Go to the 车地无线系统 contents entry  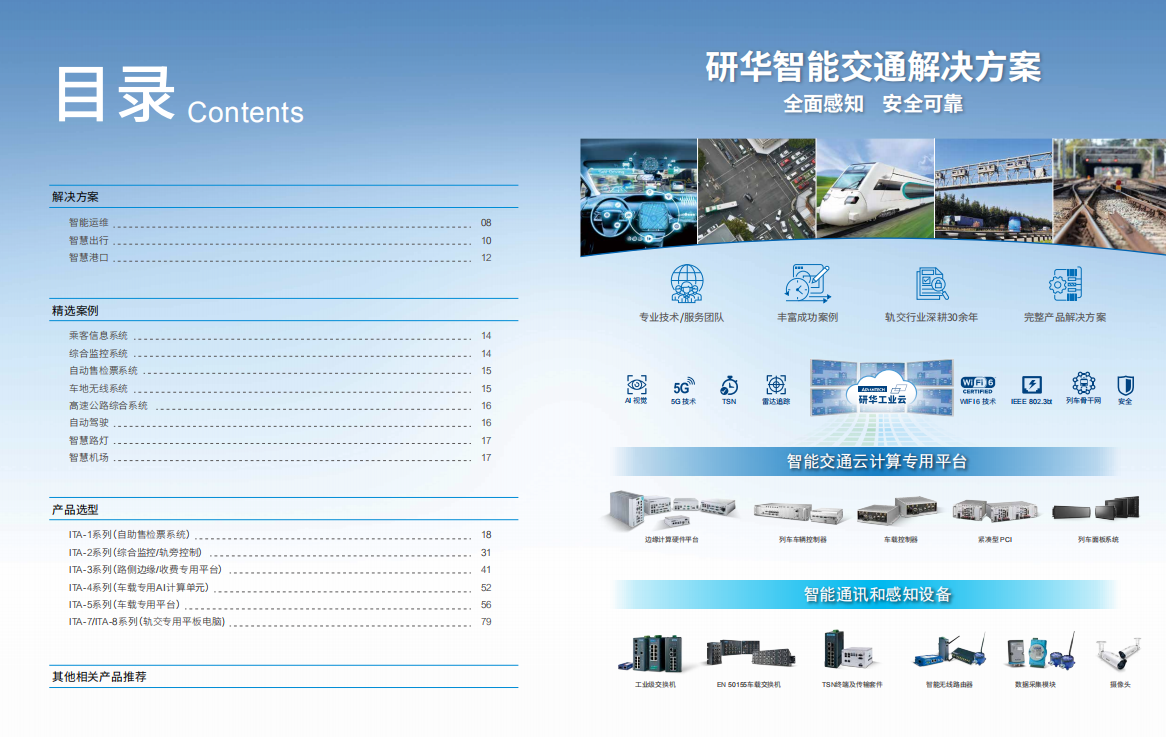pyautogui.click(x=280, y=388)
